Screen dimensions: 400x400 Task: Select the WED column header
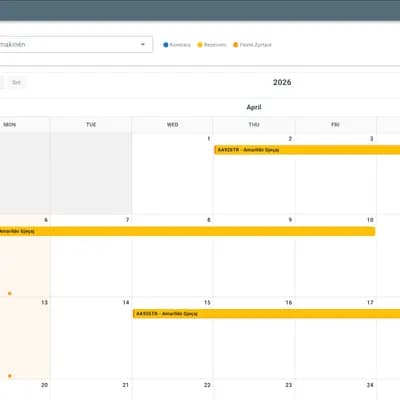point(172,125)
